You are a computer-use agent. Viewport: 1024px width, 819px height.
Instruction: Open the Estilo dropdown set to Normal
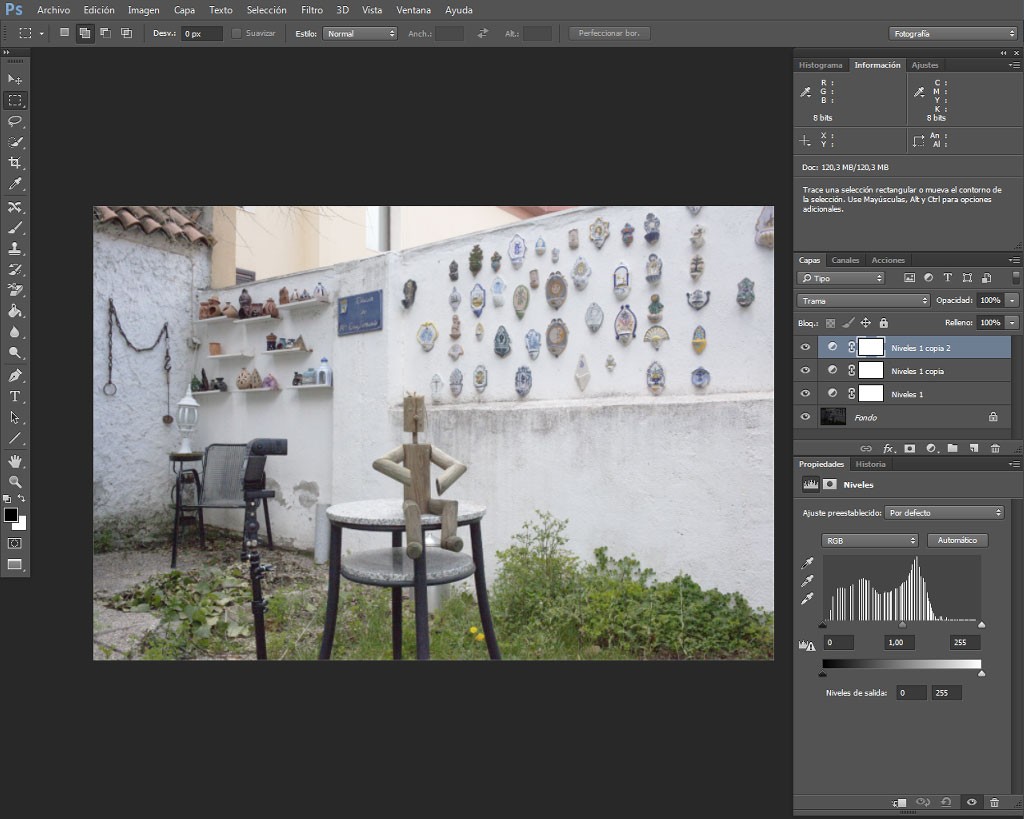point(360,33)
